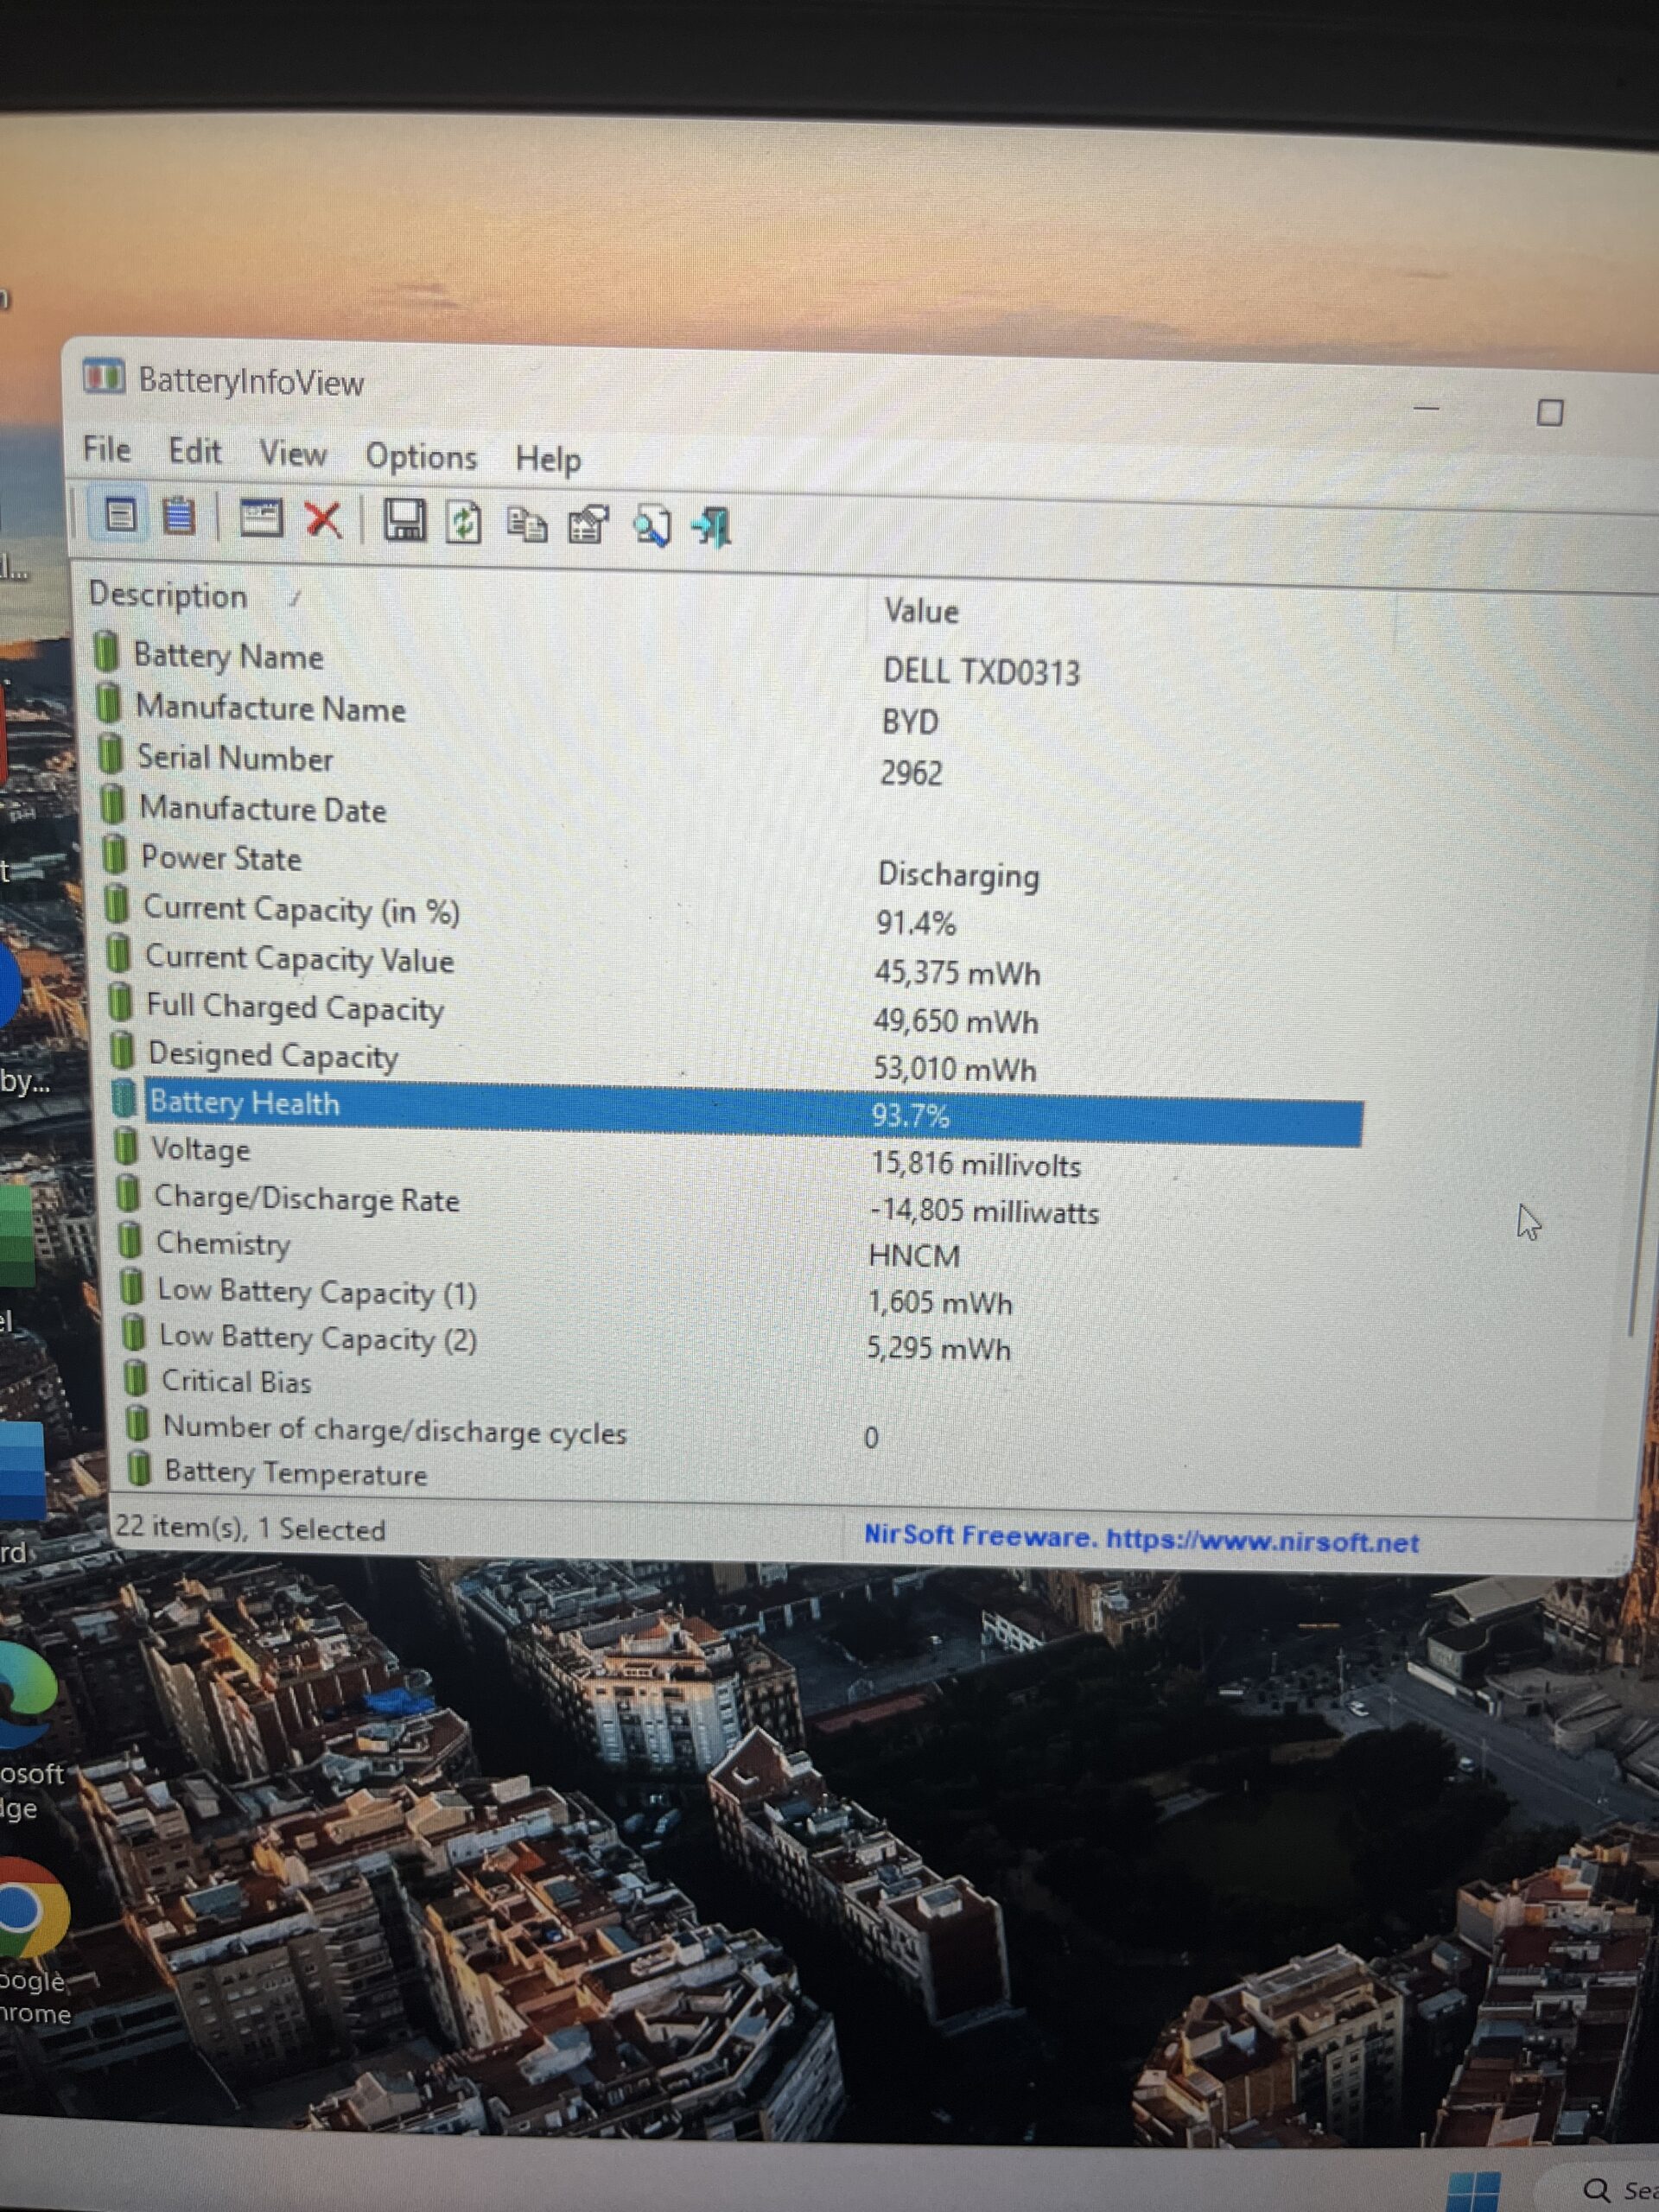
Task: Switch to battery information view icon
Action: [x=121, y=515]
